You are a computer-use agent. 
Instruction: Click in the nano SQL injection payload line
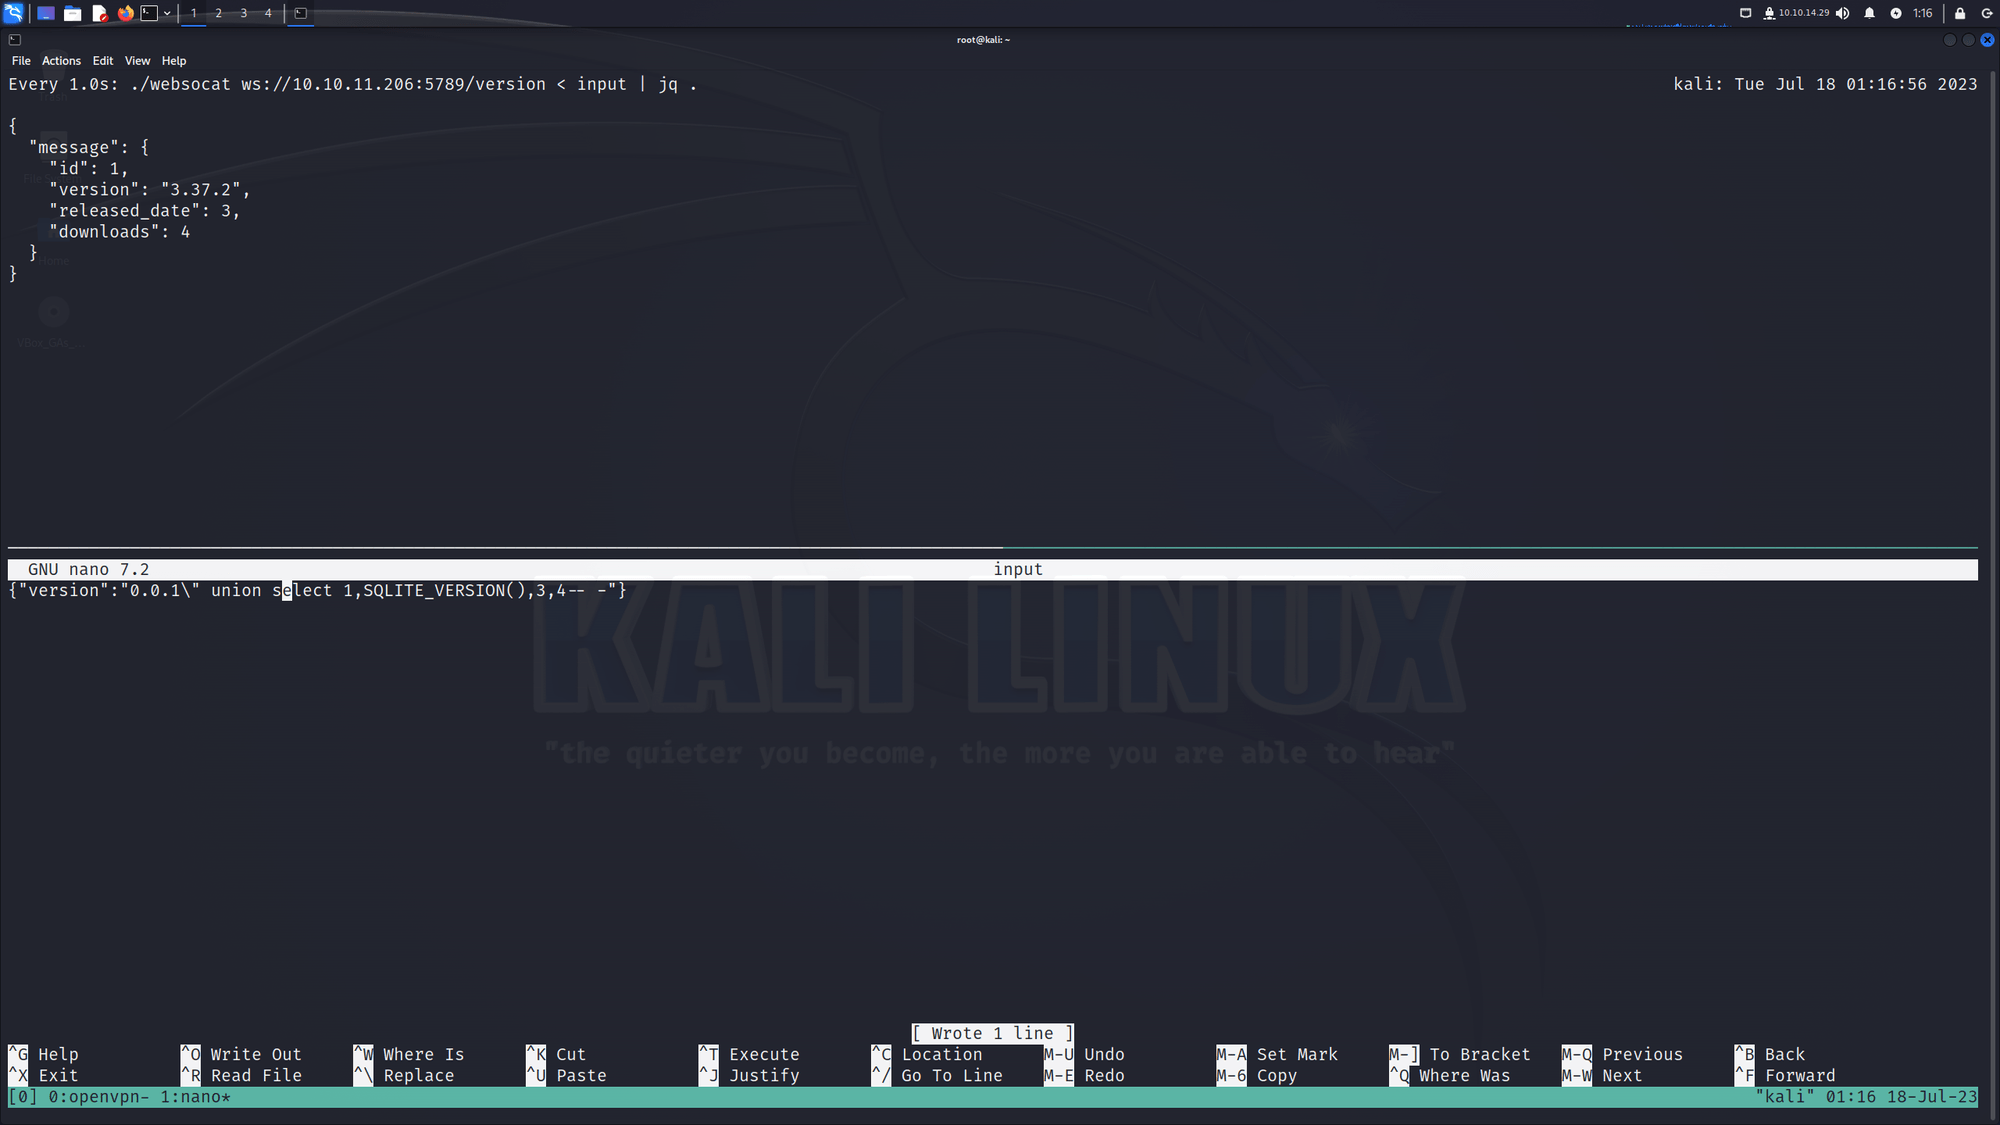point(318,590)
